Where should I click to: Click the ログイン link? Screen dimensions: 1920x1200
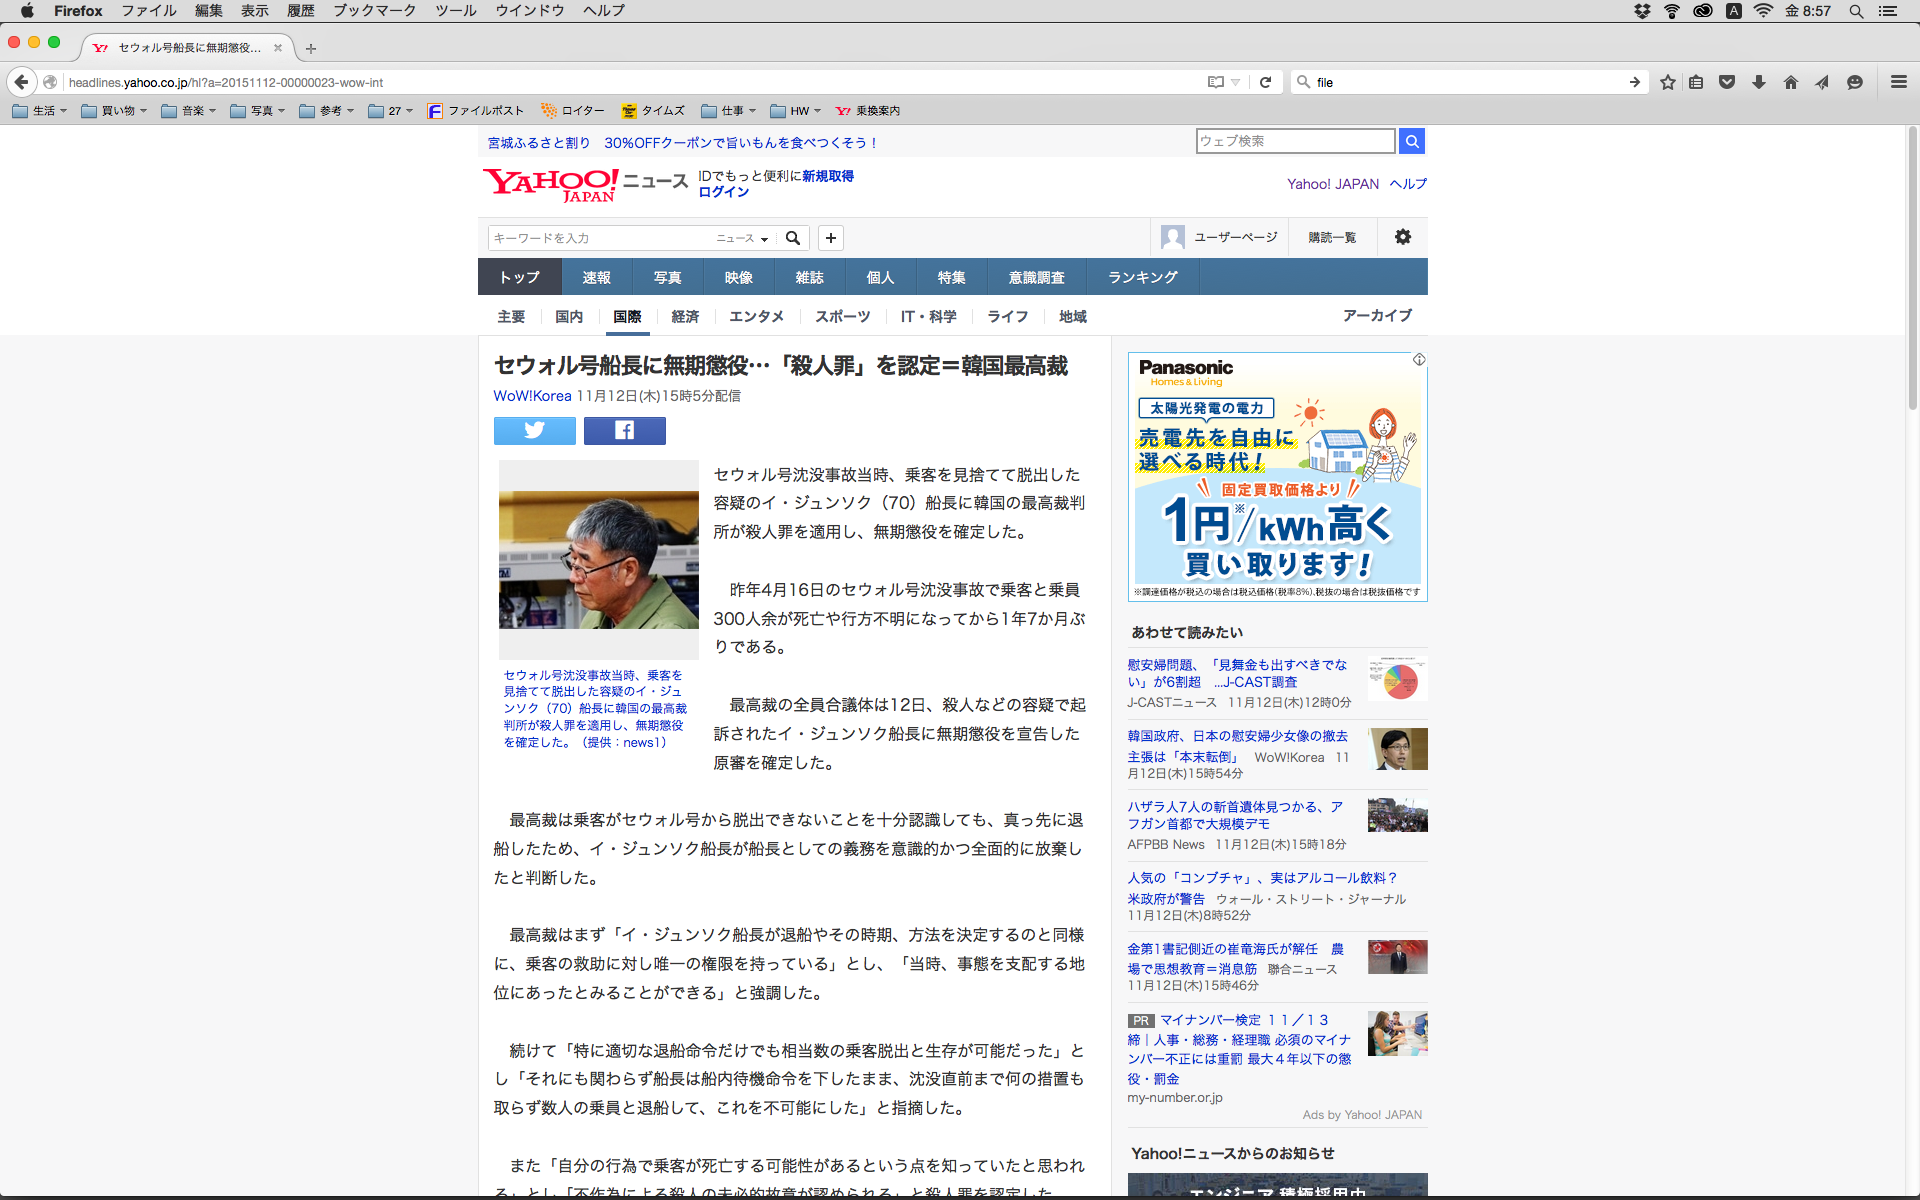723,192
